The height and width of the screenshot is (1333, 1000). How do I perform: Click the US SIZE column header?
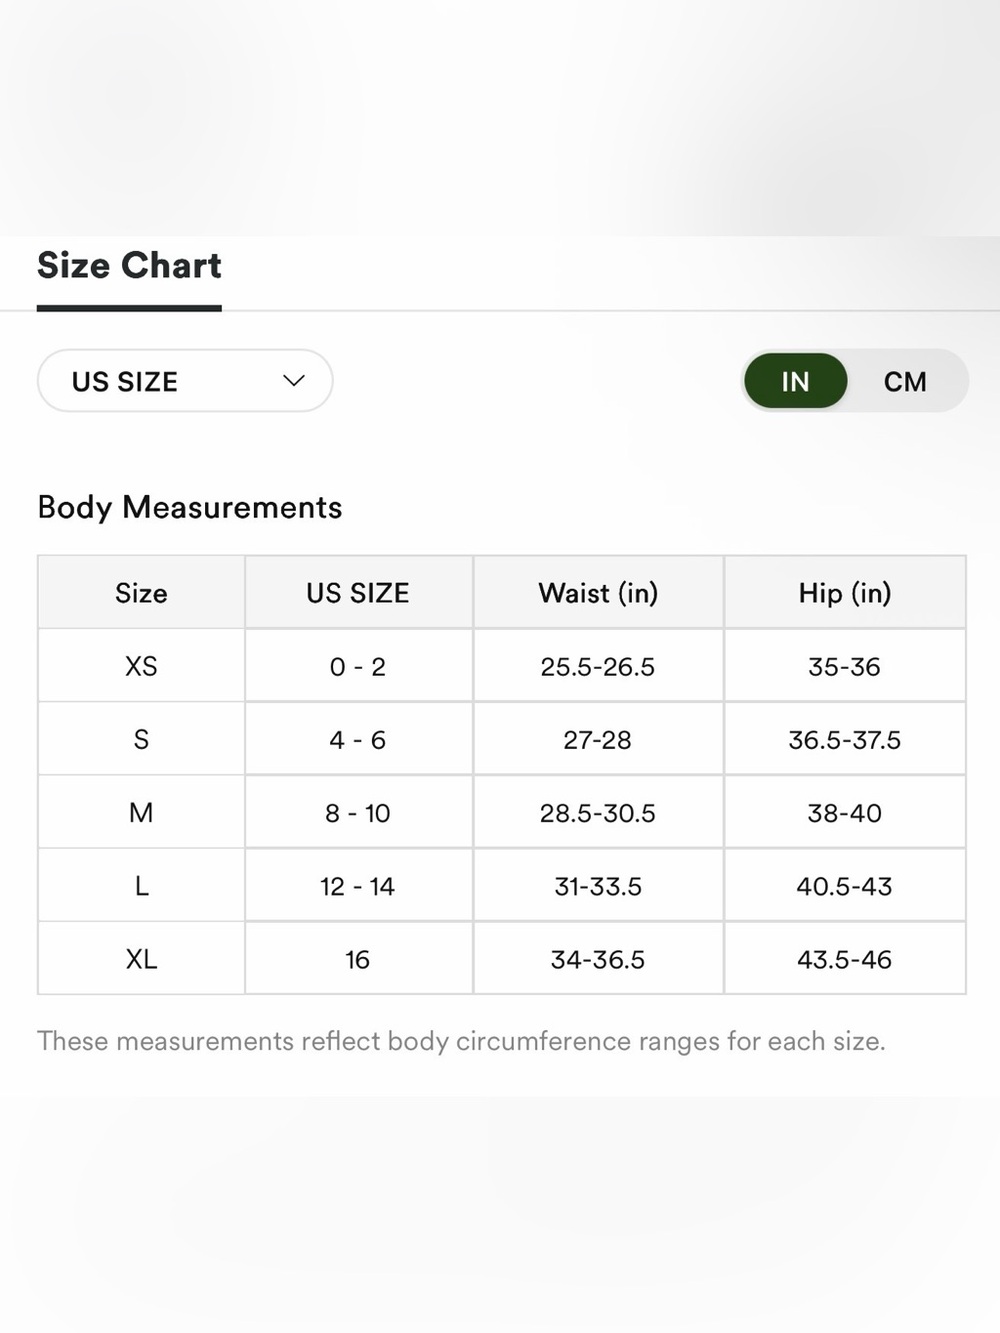(358, 593)
